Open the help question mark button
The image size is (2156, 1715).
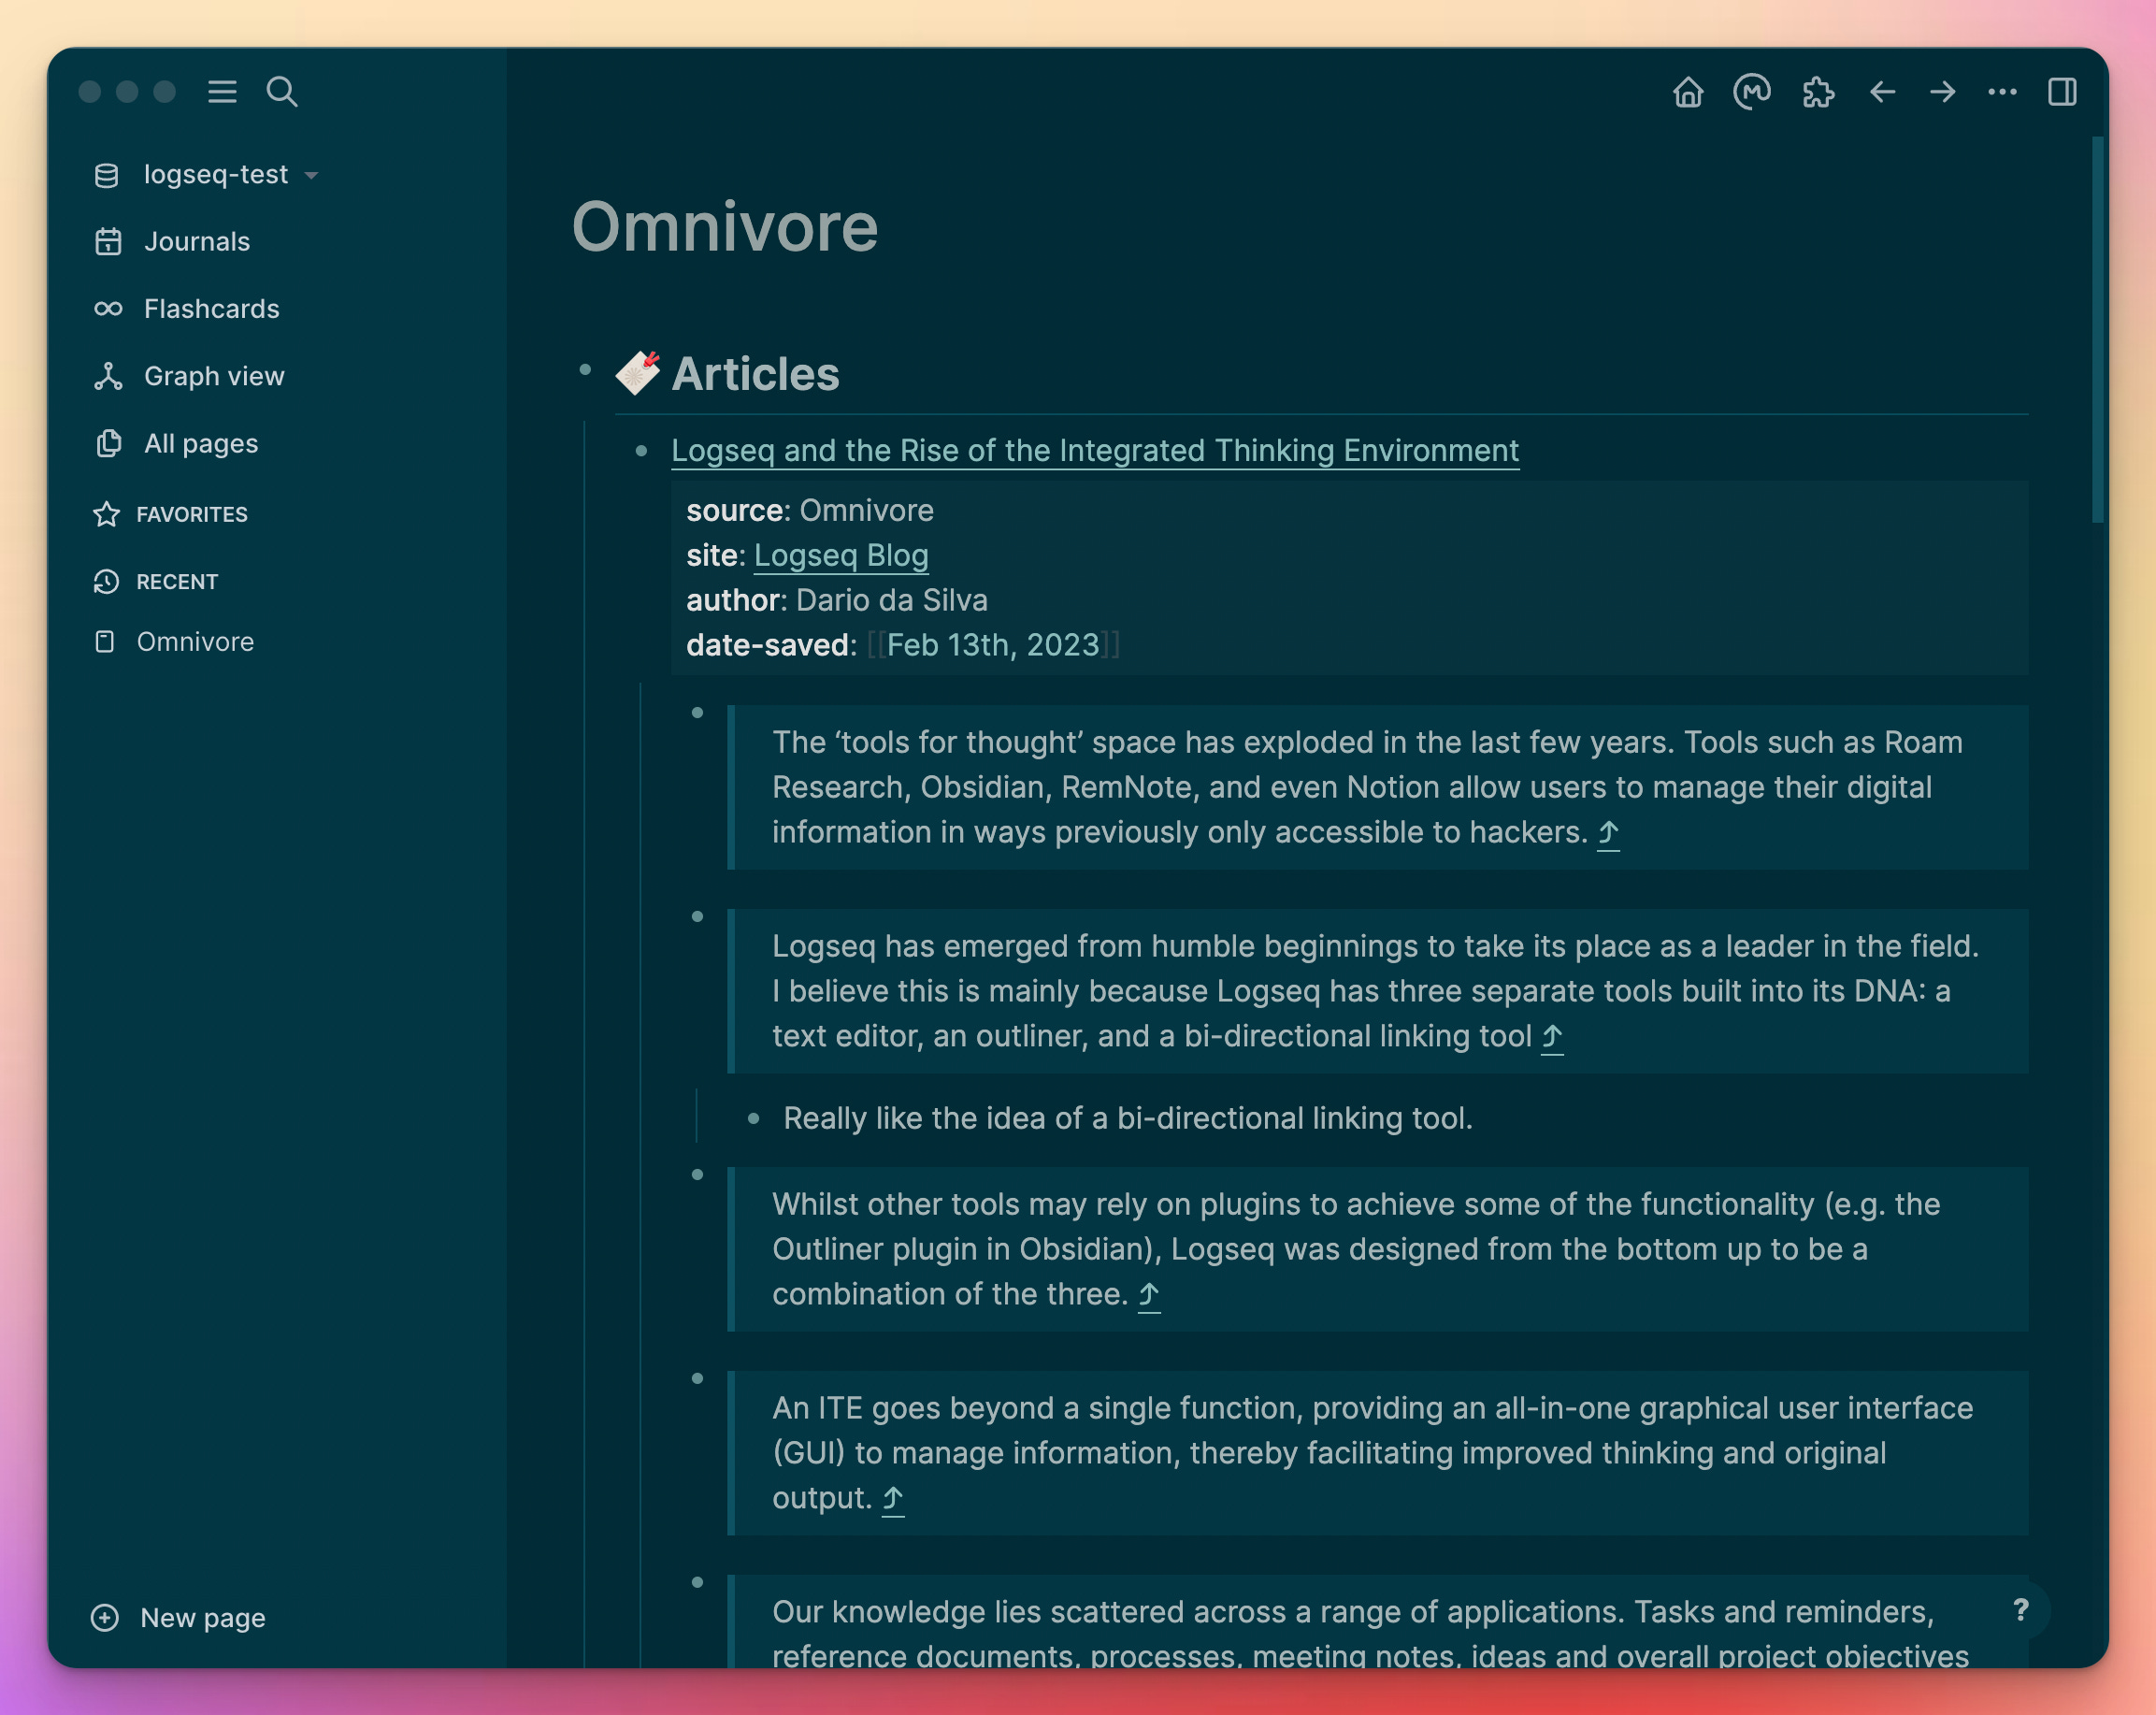click(2020, 1610)
